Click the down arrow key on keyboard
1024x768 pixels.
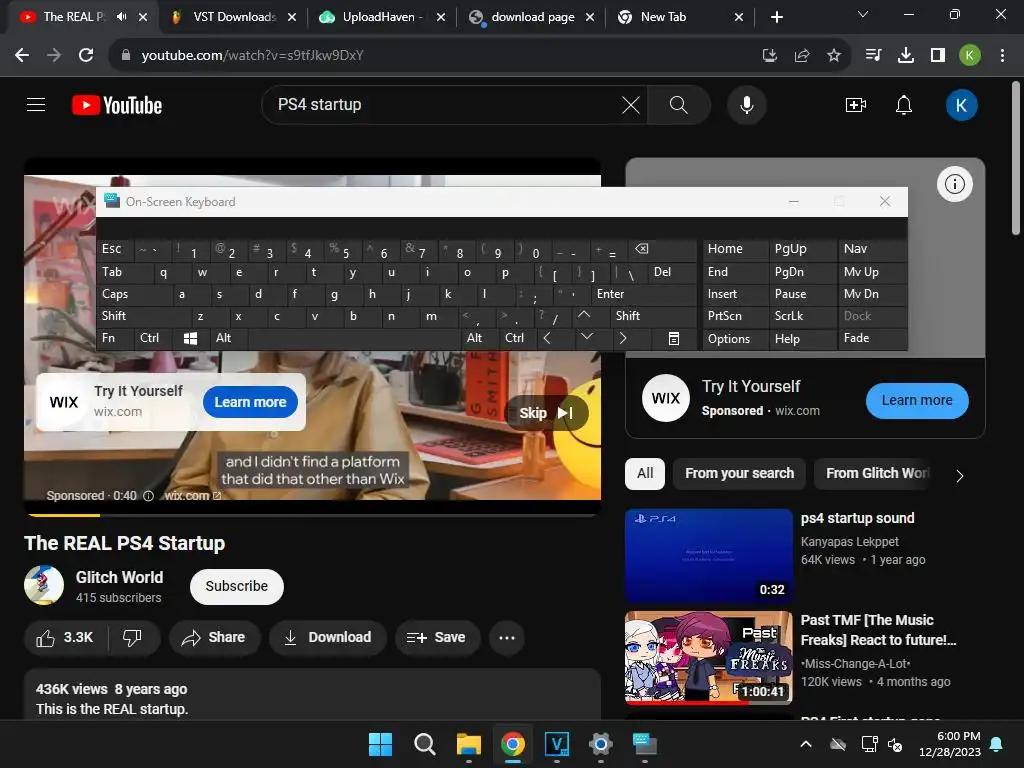pyautogui.click(x=587, y=338)
